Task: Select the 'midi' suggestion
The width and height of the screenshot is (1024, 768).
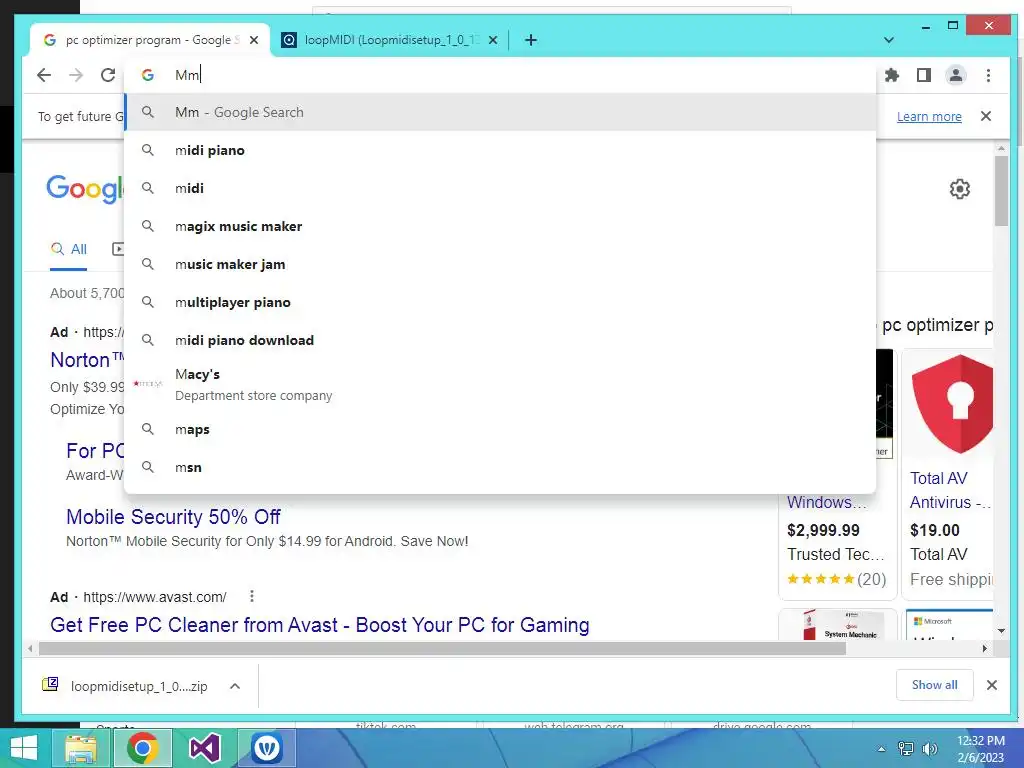Action: tap(500, 188)
